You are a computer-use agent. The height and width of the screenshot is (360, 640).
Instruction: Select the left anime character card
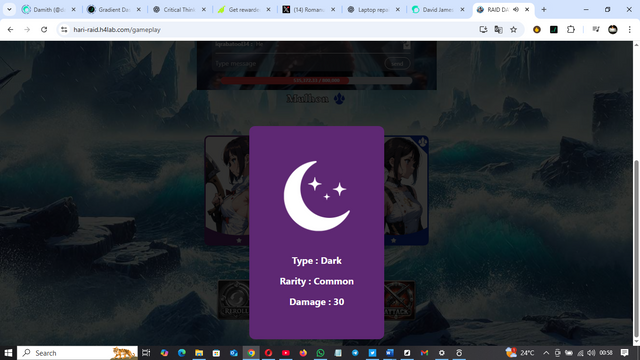click(x=227, y=190)
